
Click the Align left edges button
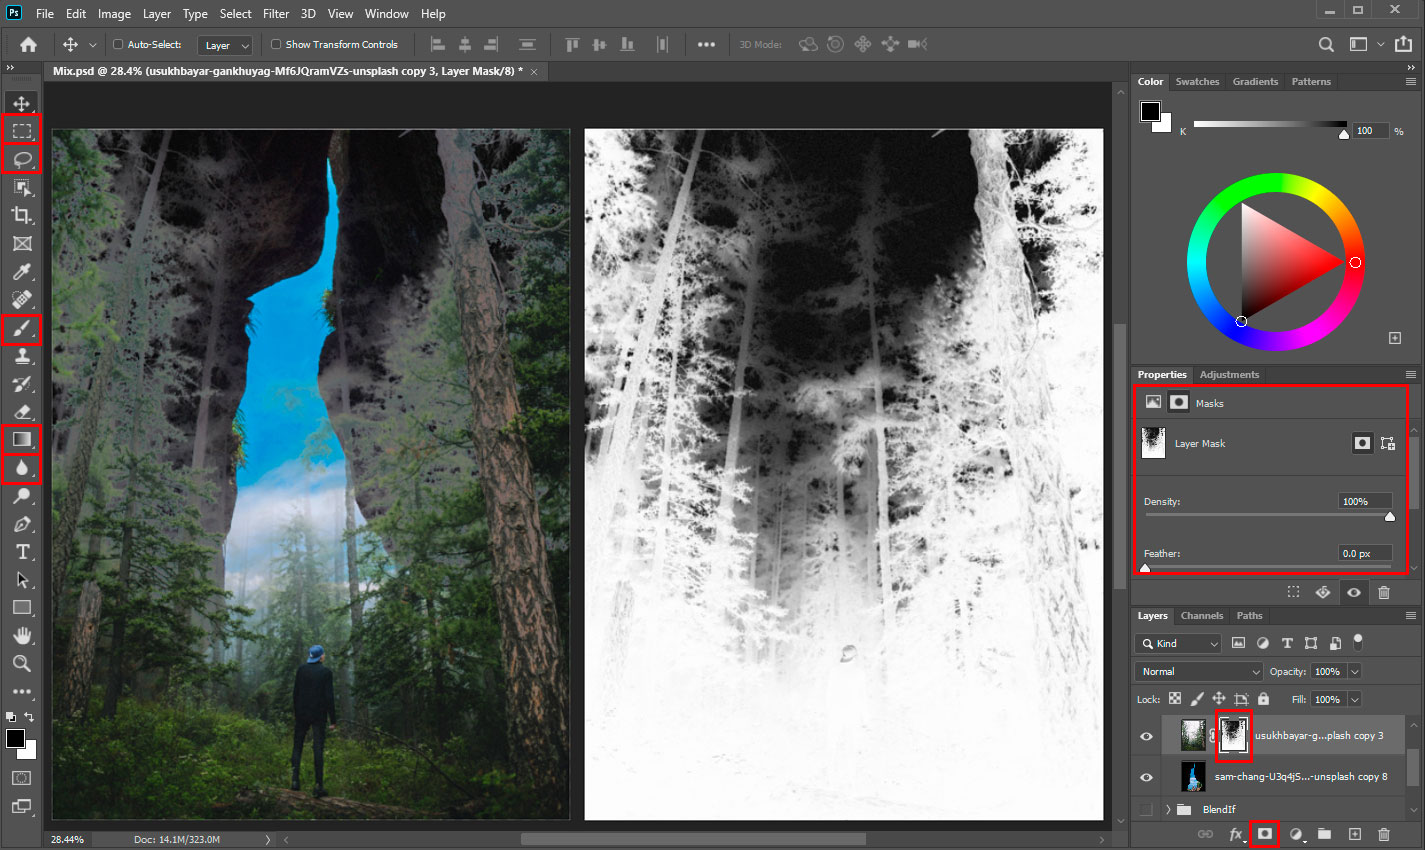(437, 44)
